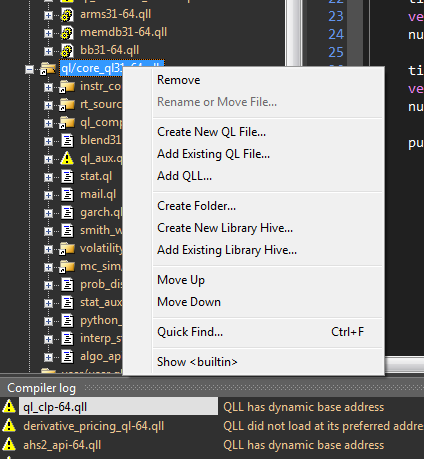Select Add Existing QL File... menu entry
The width and height of the screenshot is (424, 459).
tap(253, 154)
